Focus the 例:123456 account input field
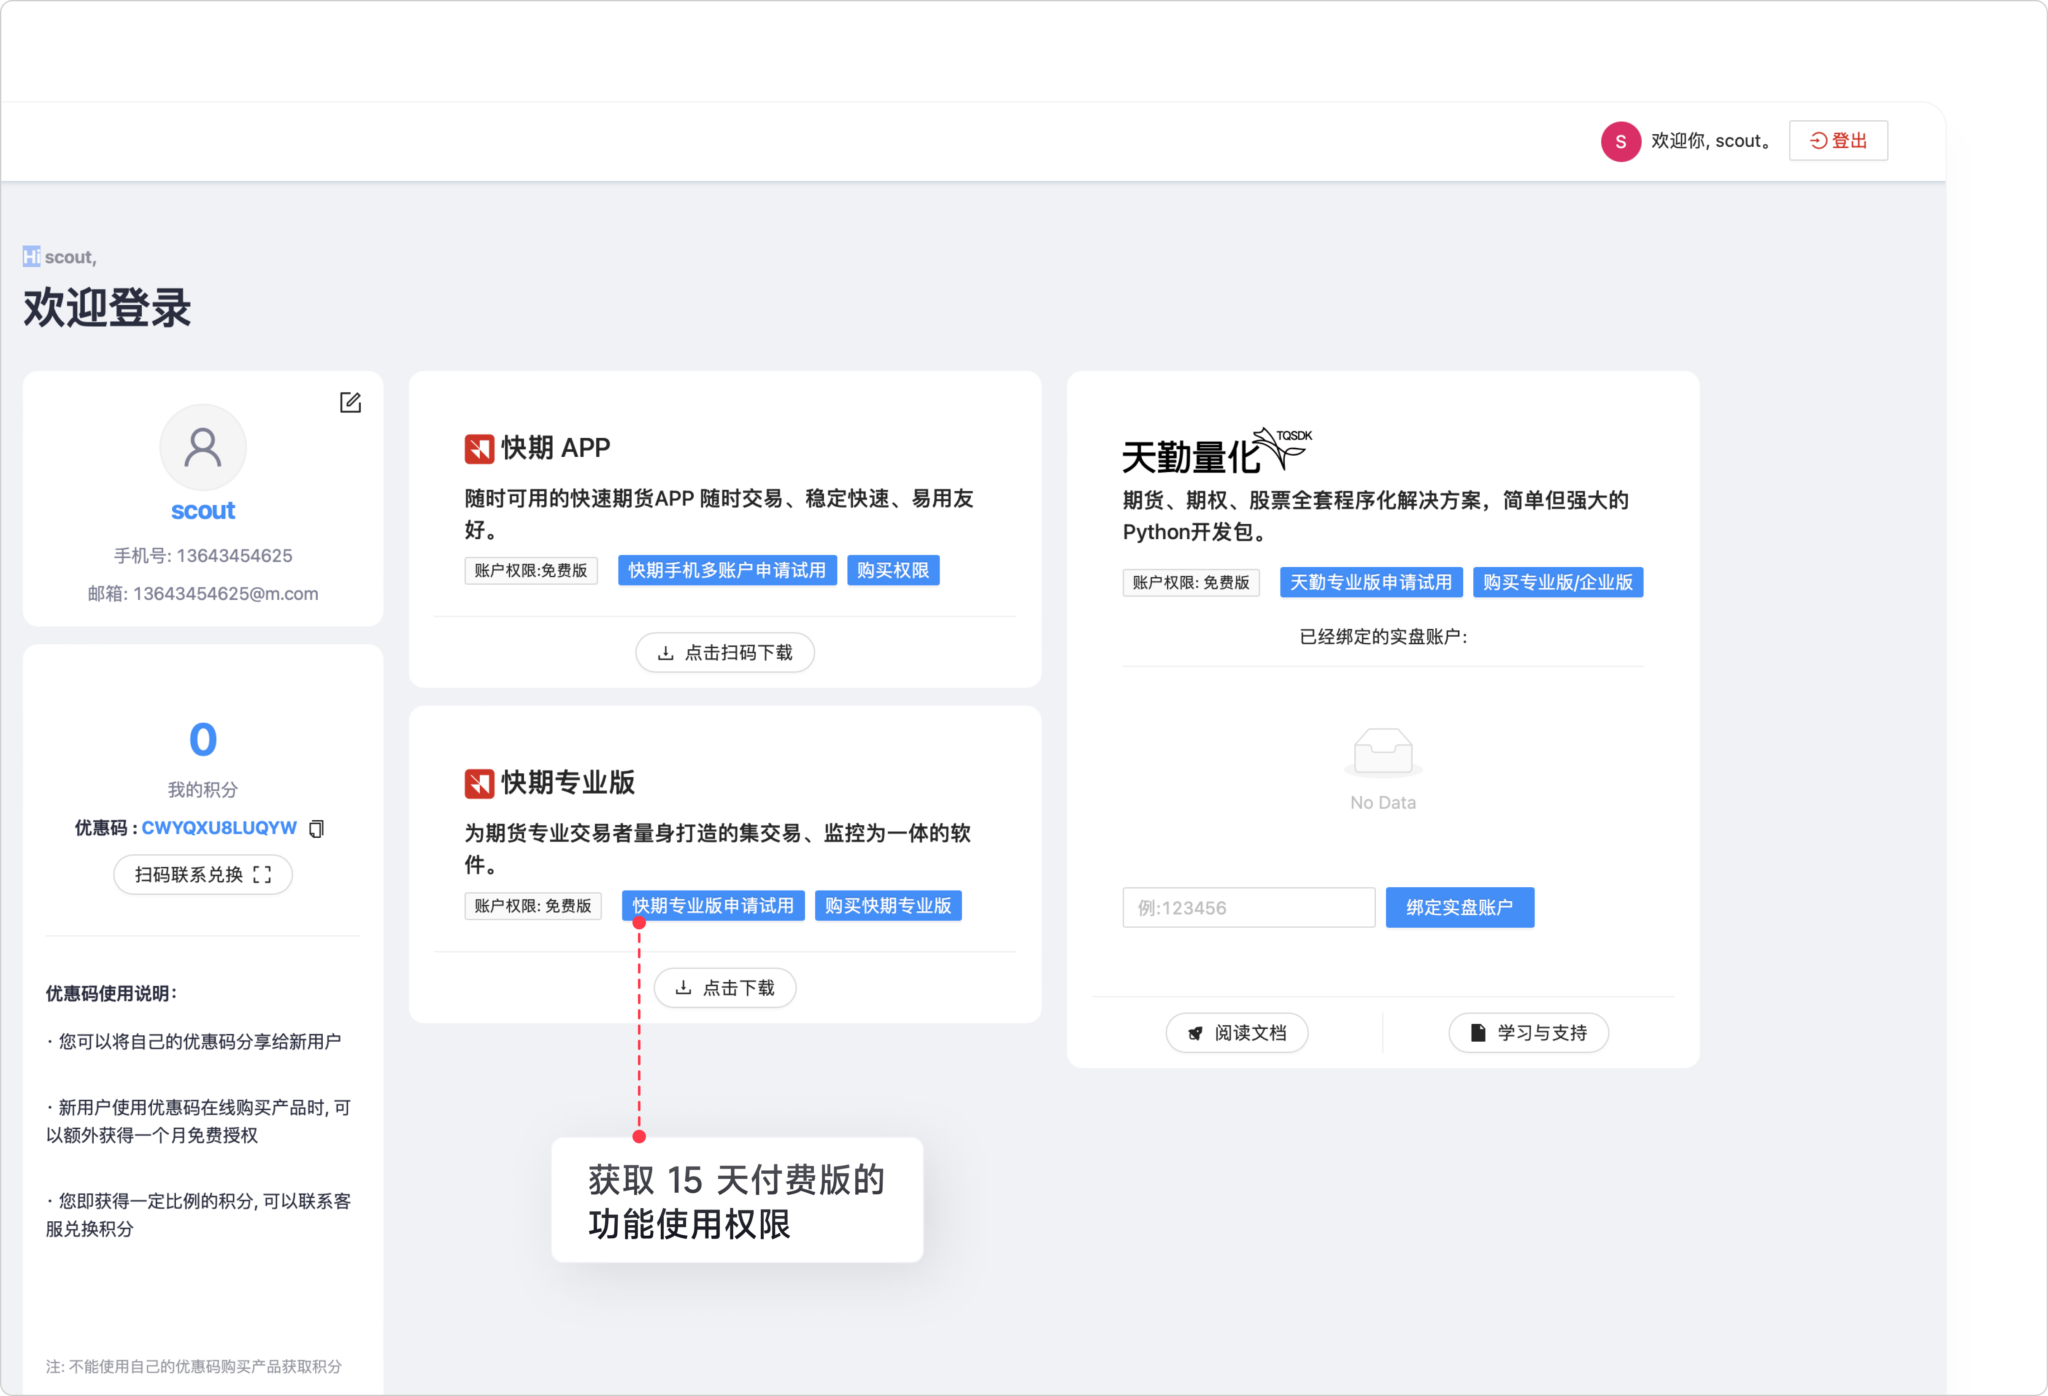Screen dimensions: 2048x1396 click(x=1248, y=908)
